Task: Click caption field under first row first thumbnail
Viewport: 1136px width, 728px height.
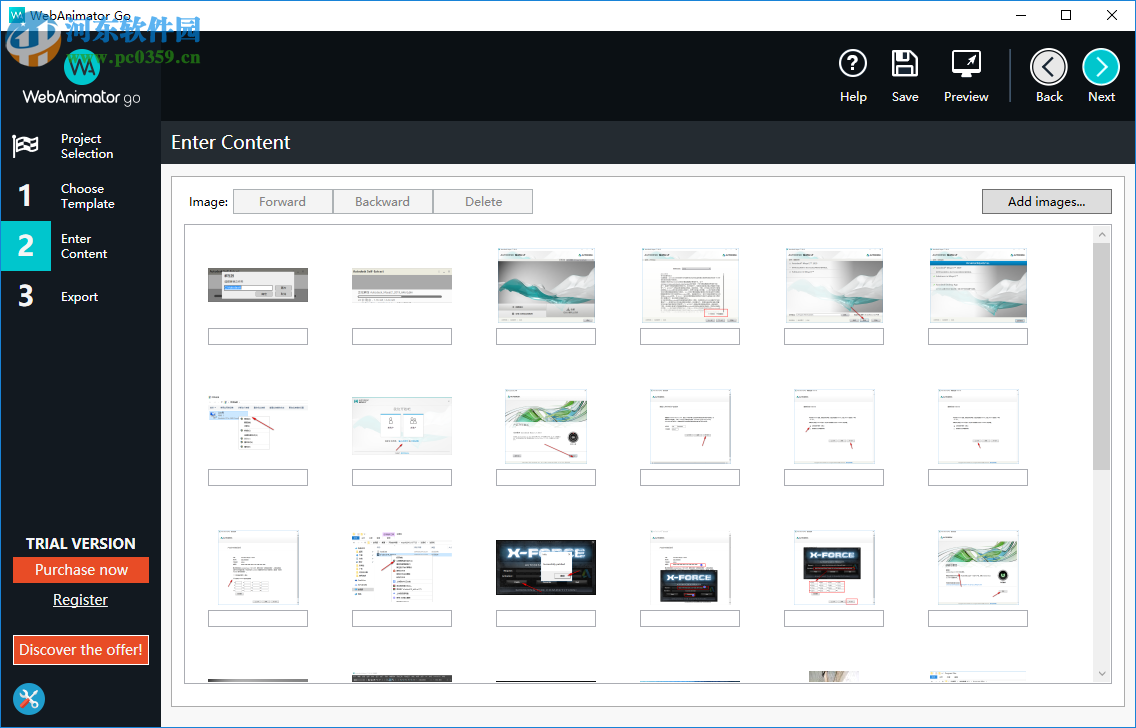Action: (258, 336)
